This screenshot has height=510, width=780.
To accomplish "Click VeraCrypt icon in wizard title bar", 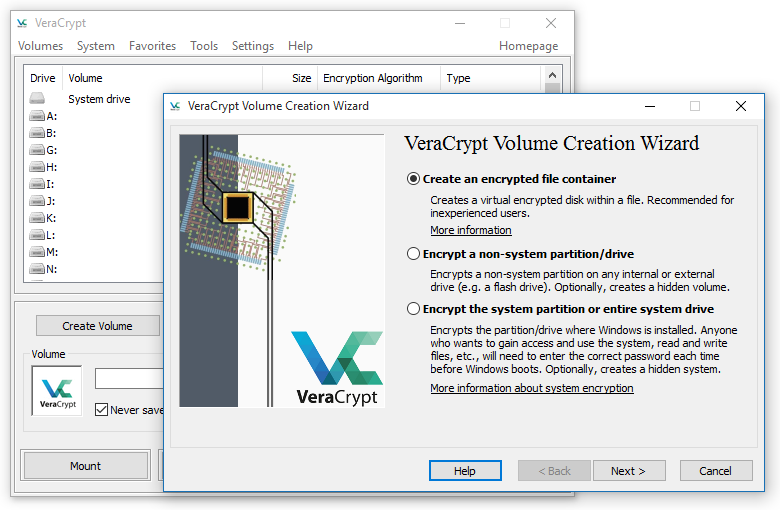I will [x=175, y=106].
